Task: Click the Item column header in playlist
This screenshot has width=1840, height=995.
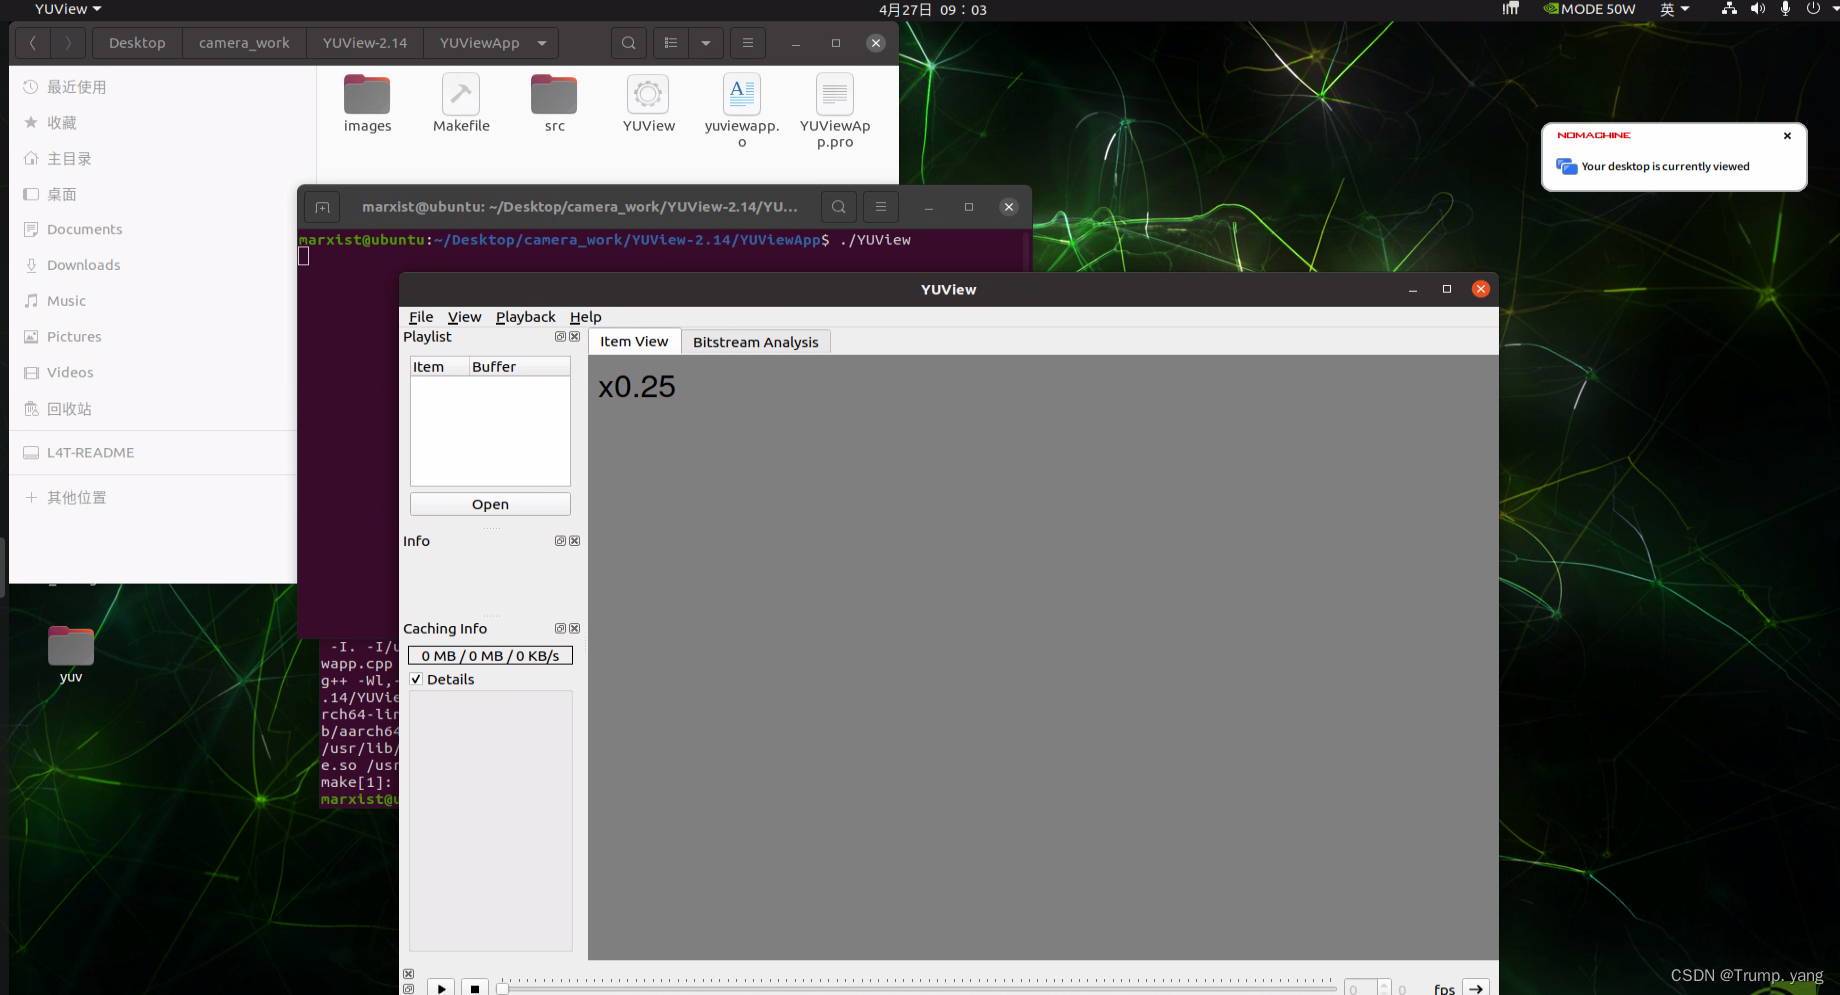Action: coord(439,367)
